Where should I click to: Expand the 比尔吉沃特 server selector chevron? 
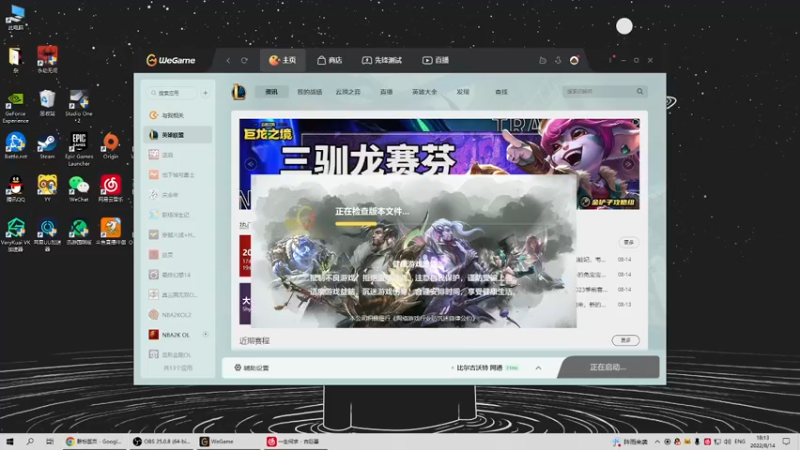click(538, 368)
